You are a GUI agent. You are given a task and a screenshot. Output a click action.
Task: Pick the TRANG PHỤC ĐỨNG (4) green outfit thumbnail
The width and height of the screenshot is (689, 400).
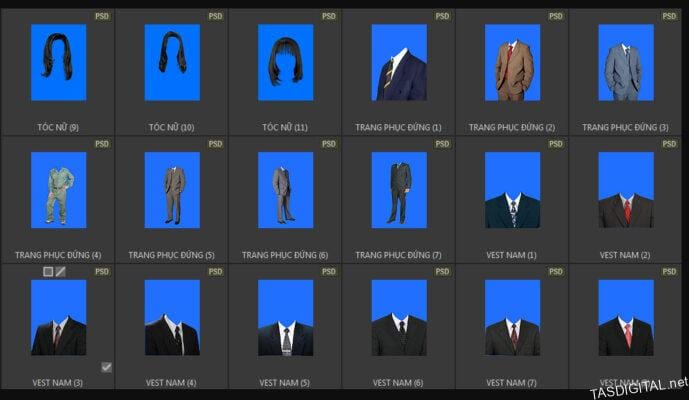point(58,190)
